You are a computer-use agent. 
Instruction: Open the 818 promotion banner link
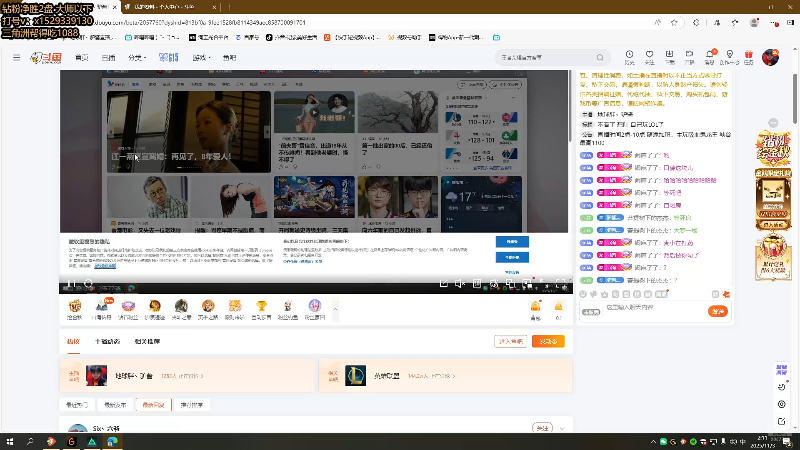coord(168,58)
